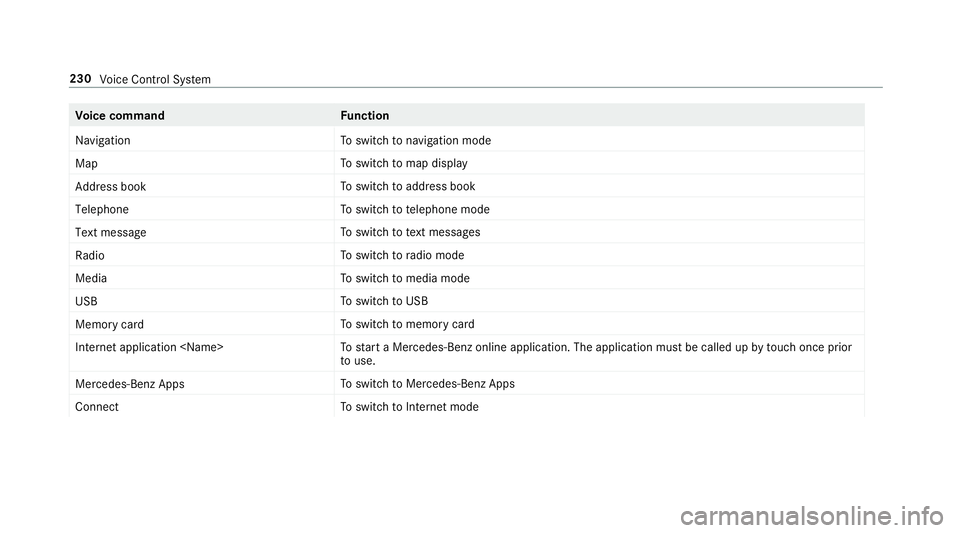Click the "Function" column header
Image resolution: width=960 pixels, height=533 pixels.
(365, 116)
